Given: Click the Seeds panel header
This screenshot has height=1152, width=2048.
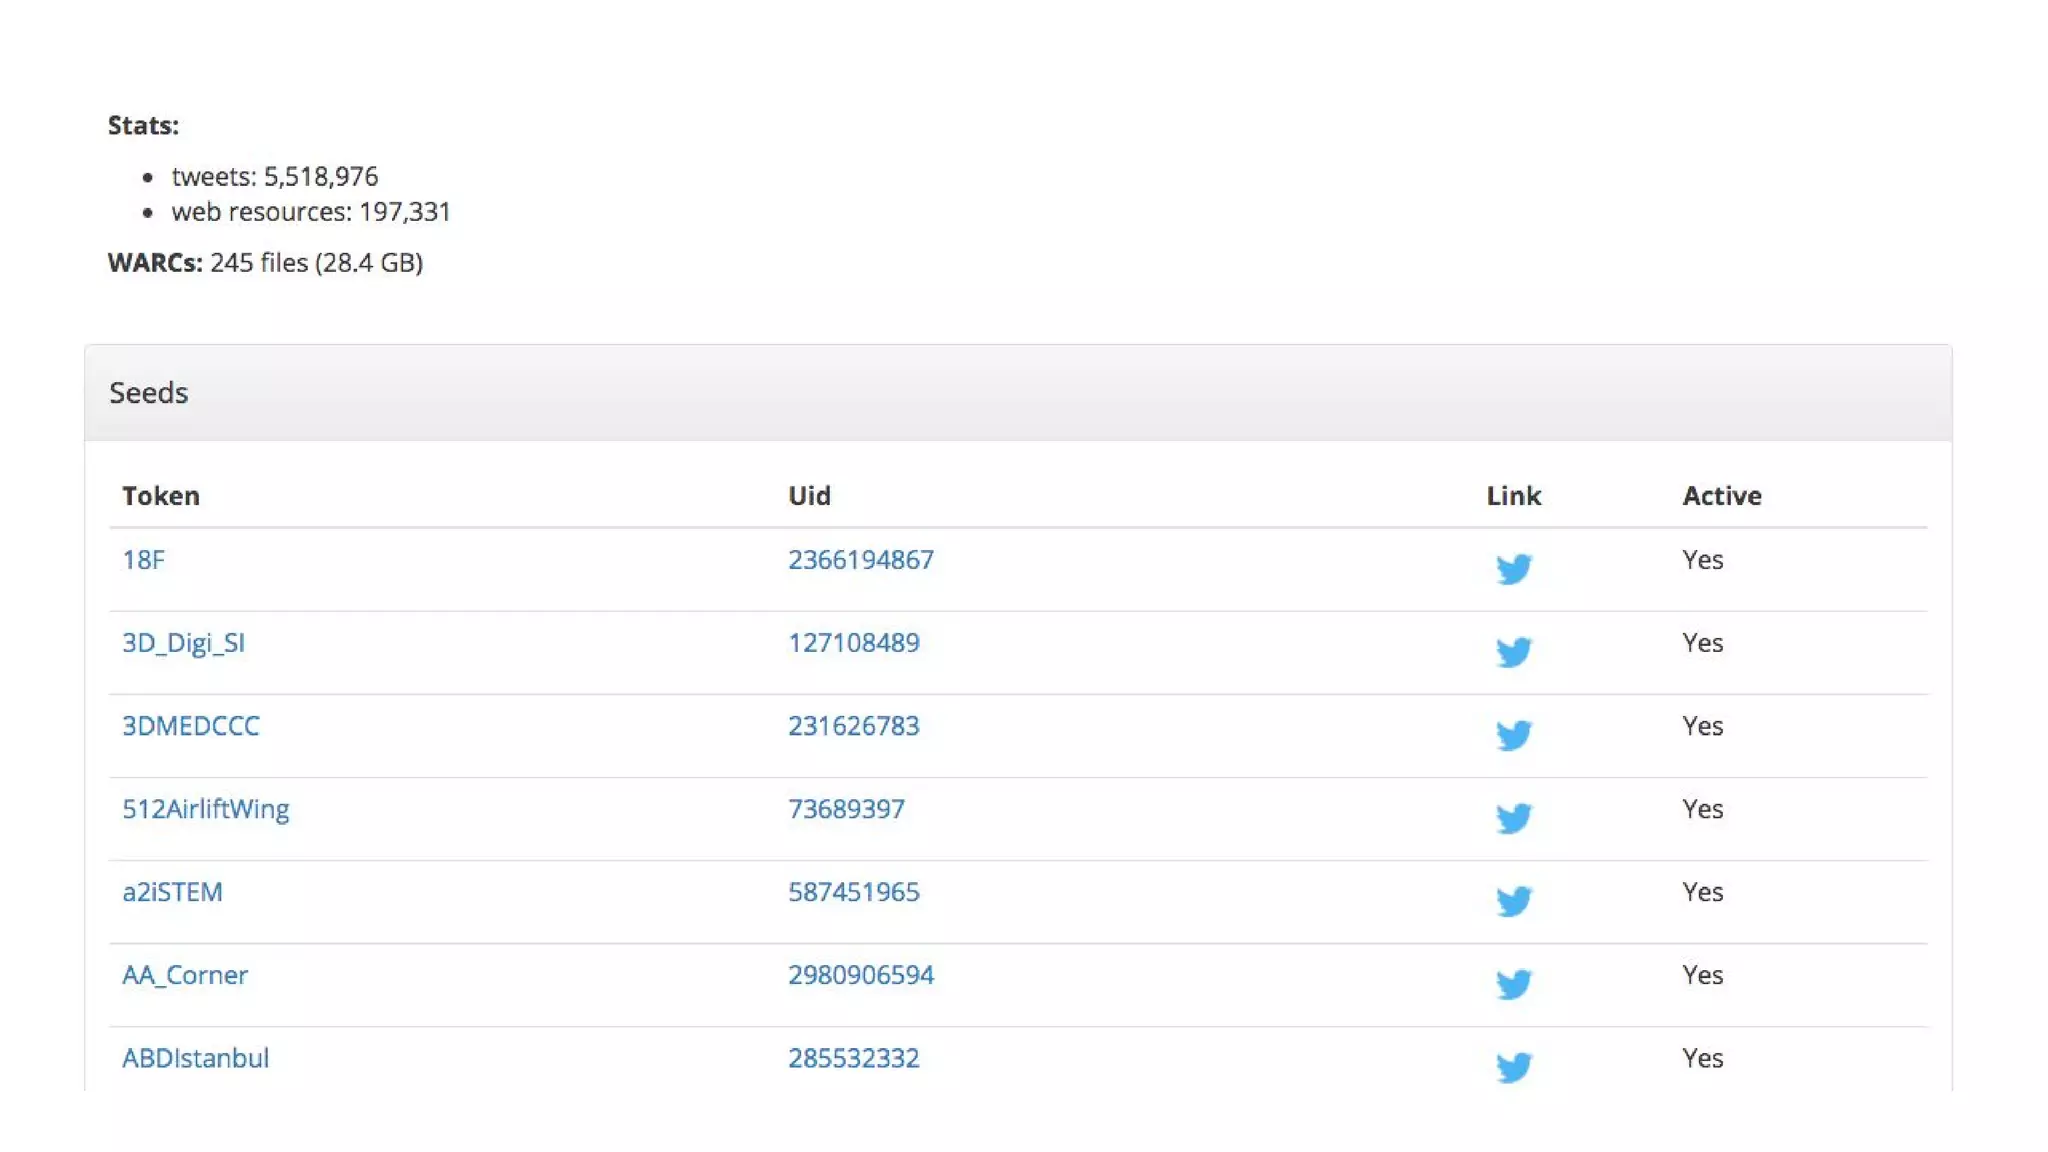Looking at the screenshot, I should (148, 393).
